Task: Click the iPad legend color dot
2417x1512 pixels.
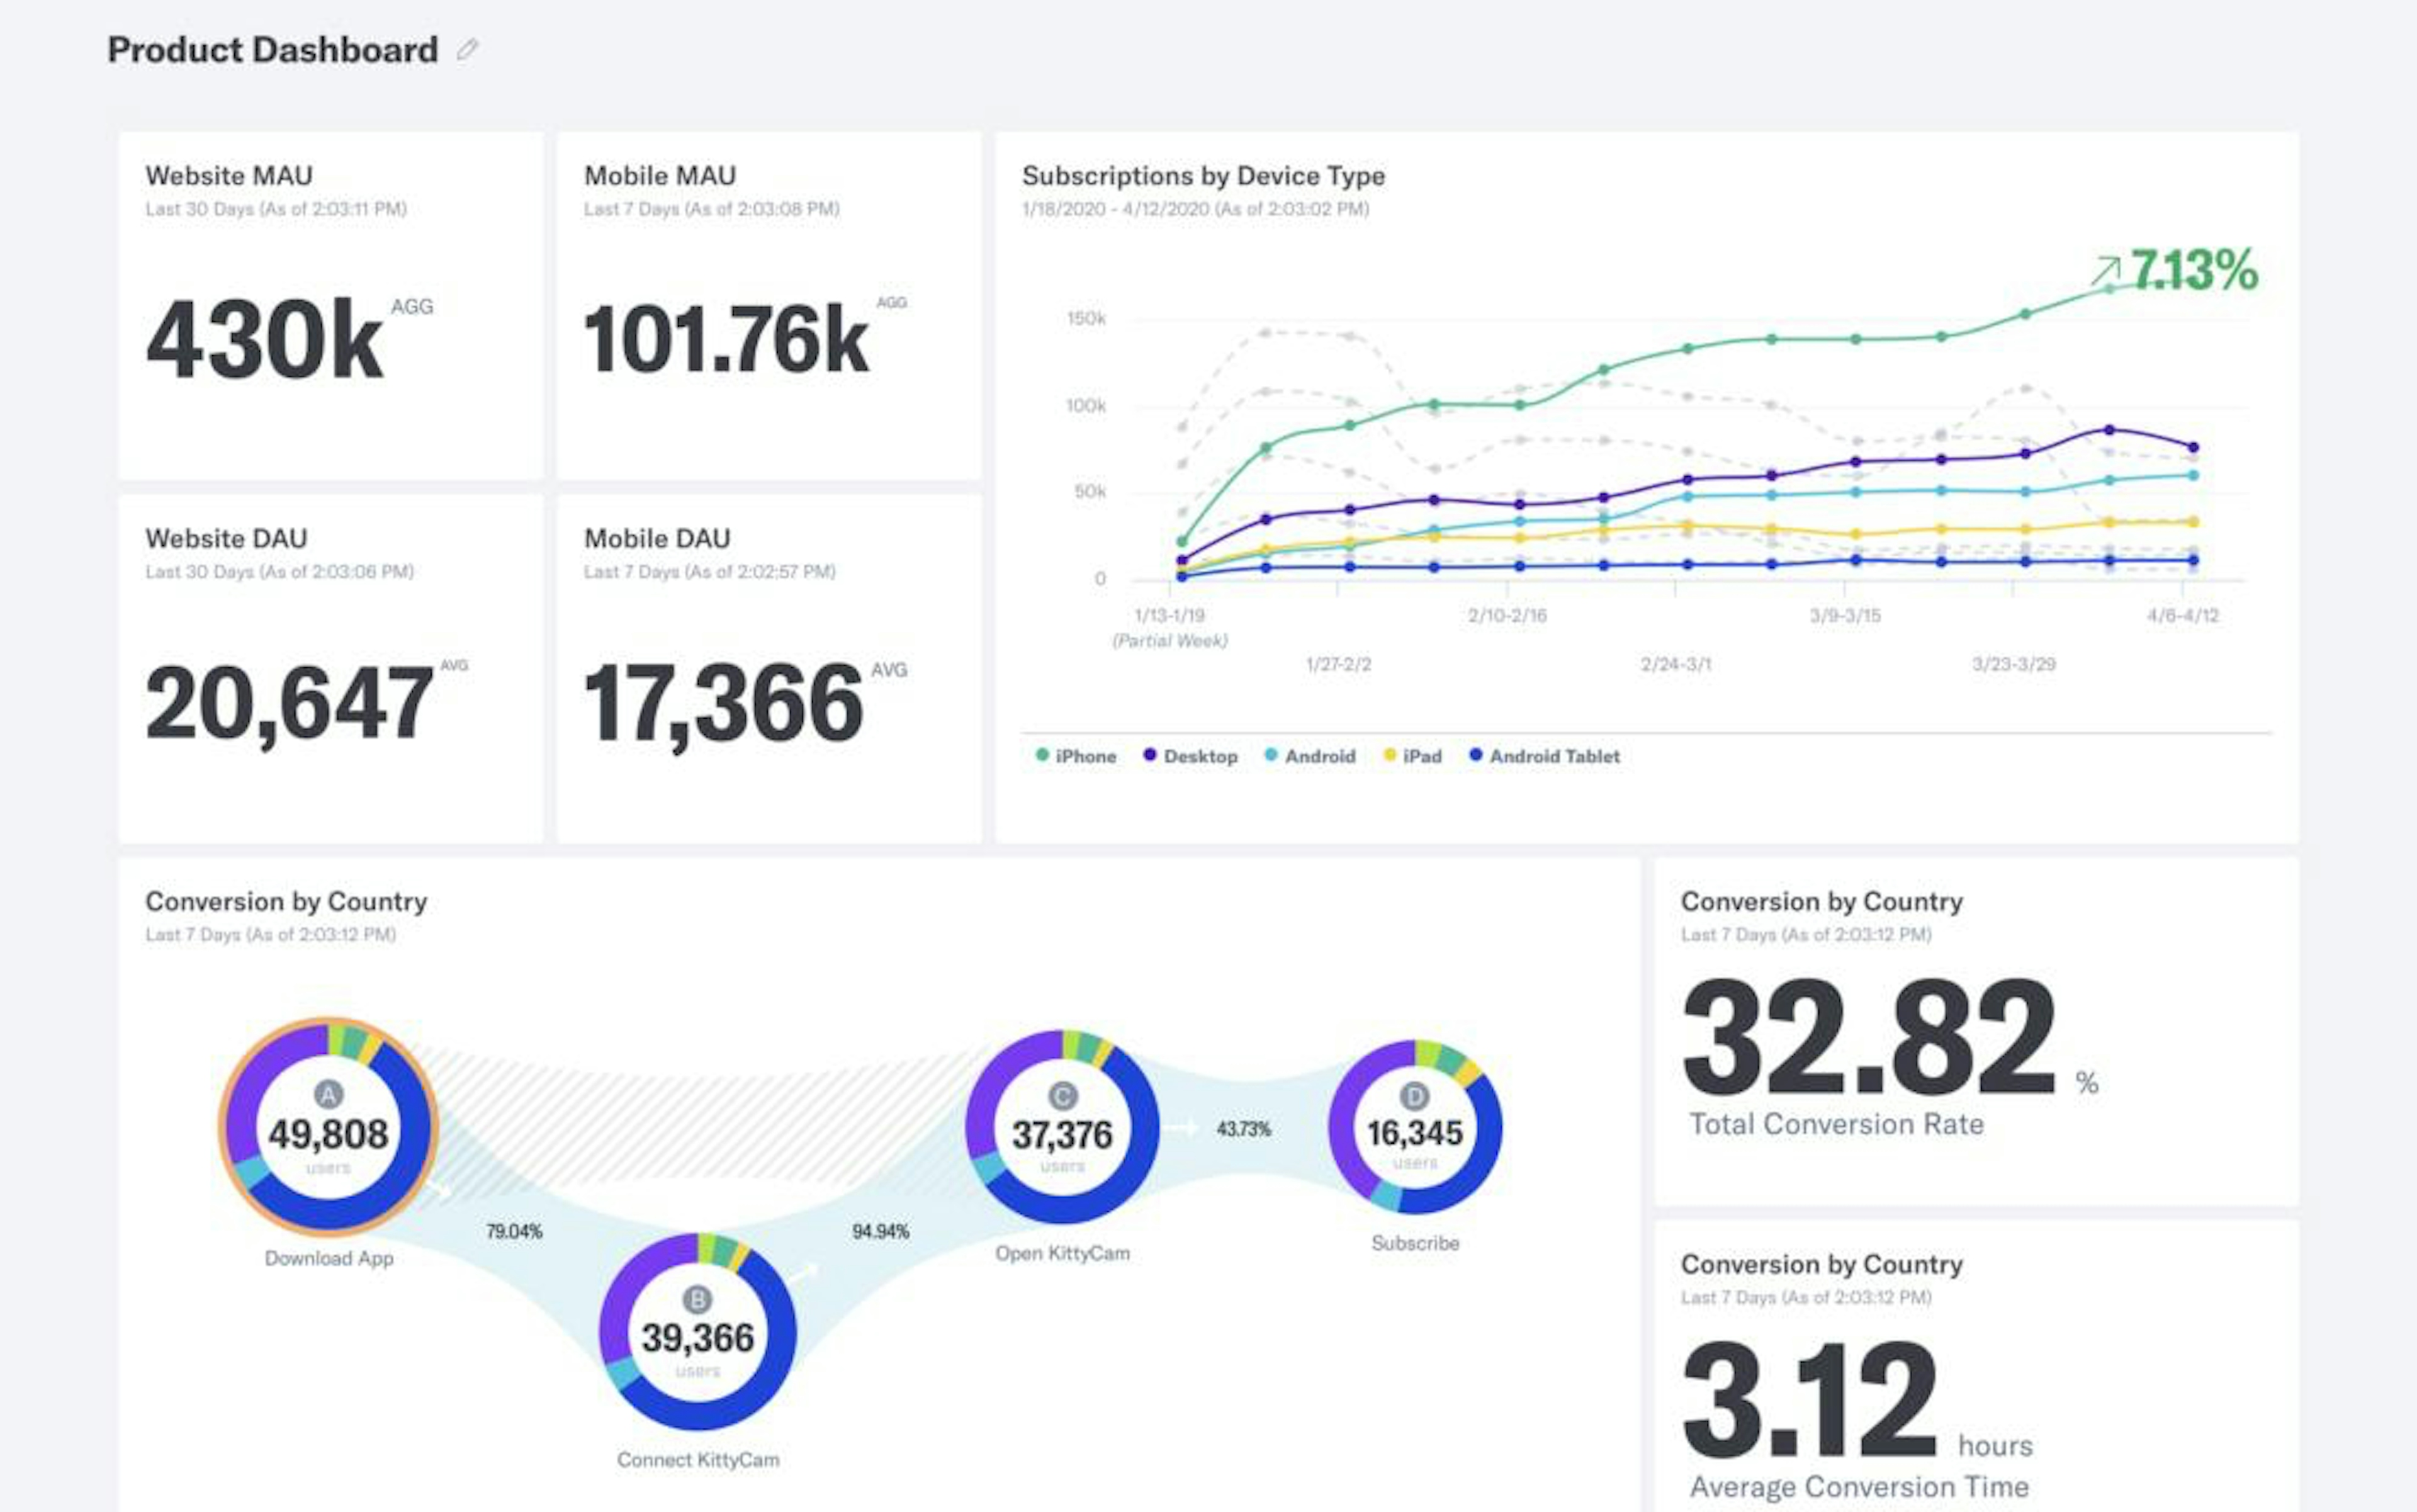Action: click(x=1389, y=756)
